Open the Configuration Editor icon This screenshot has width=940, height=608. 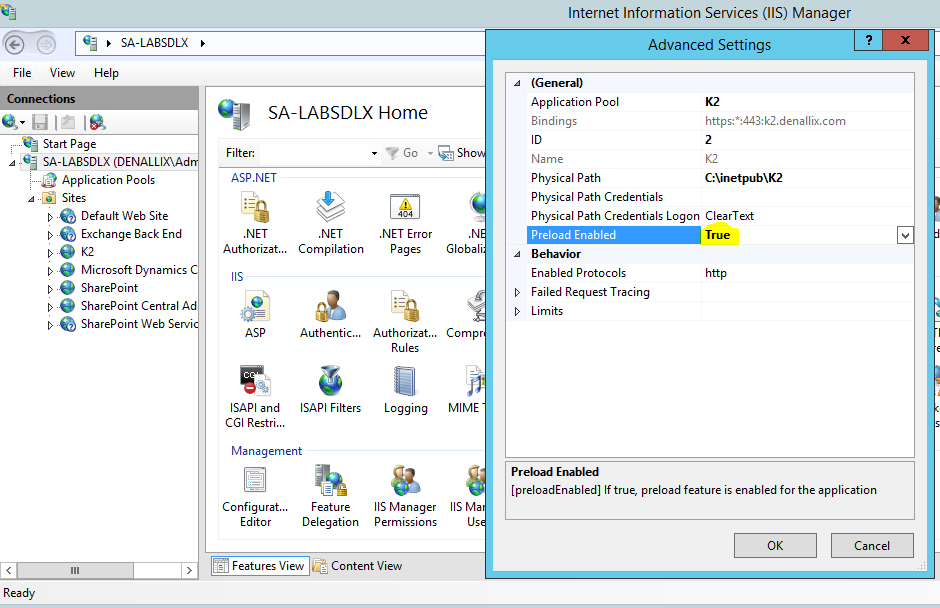[x=255, y=480]
